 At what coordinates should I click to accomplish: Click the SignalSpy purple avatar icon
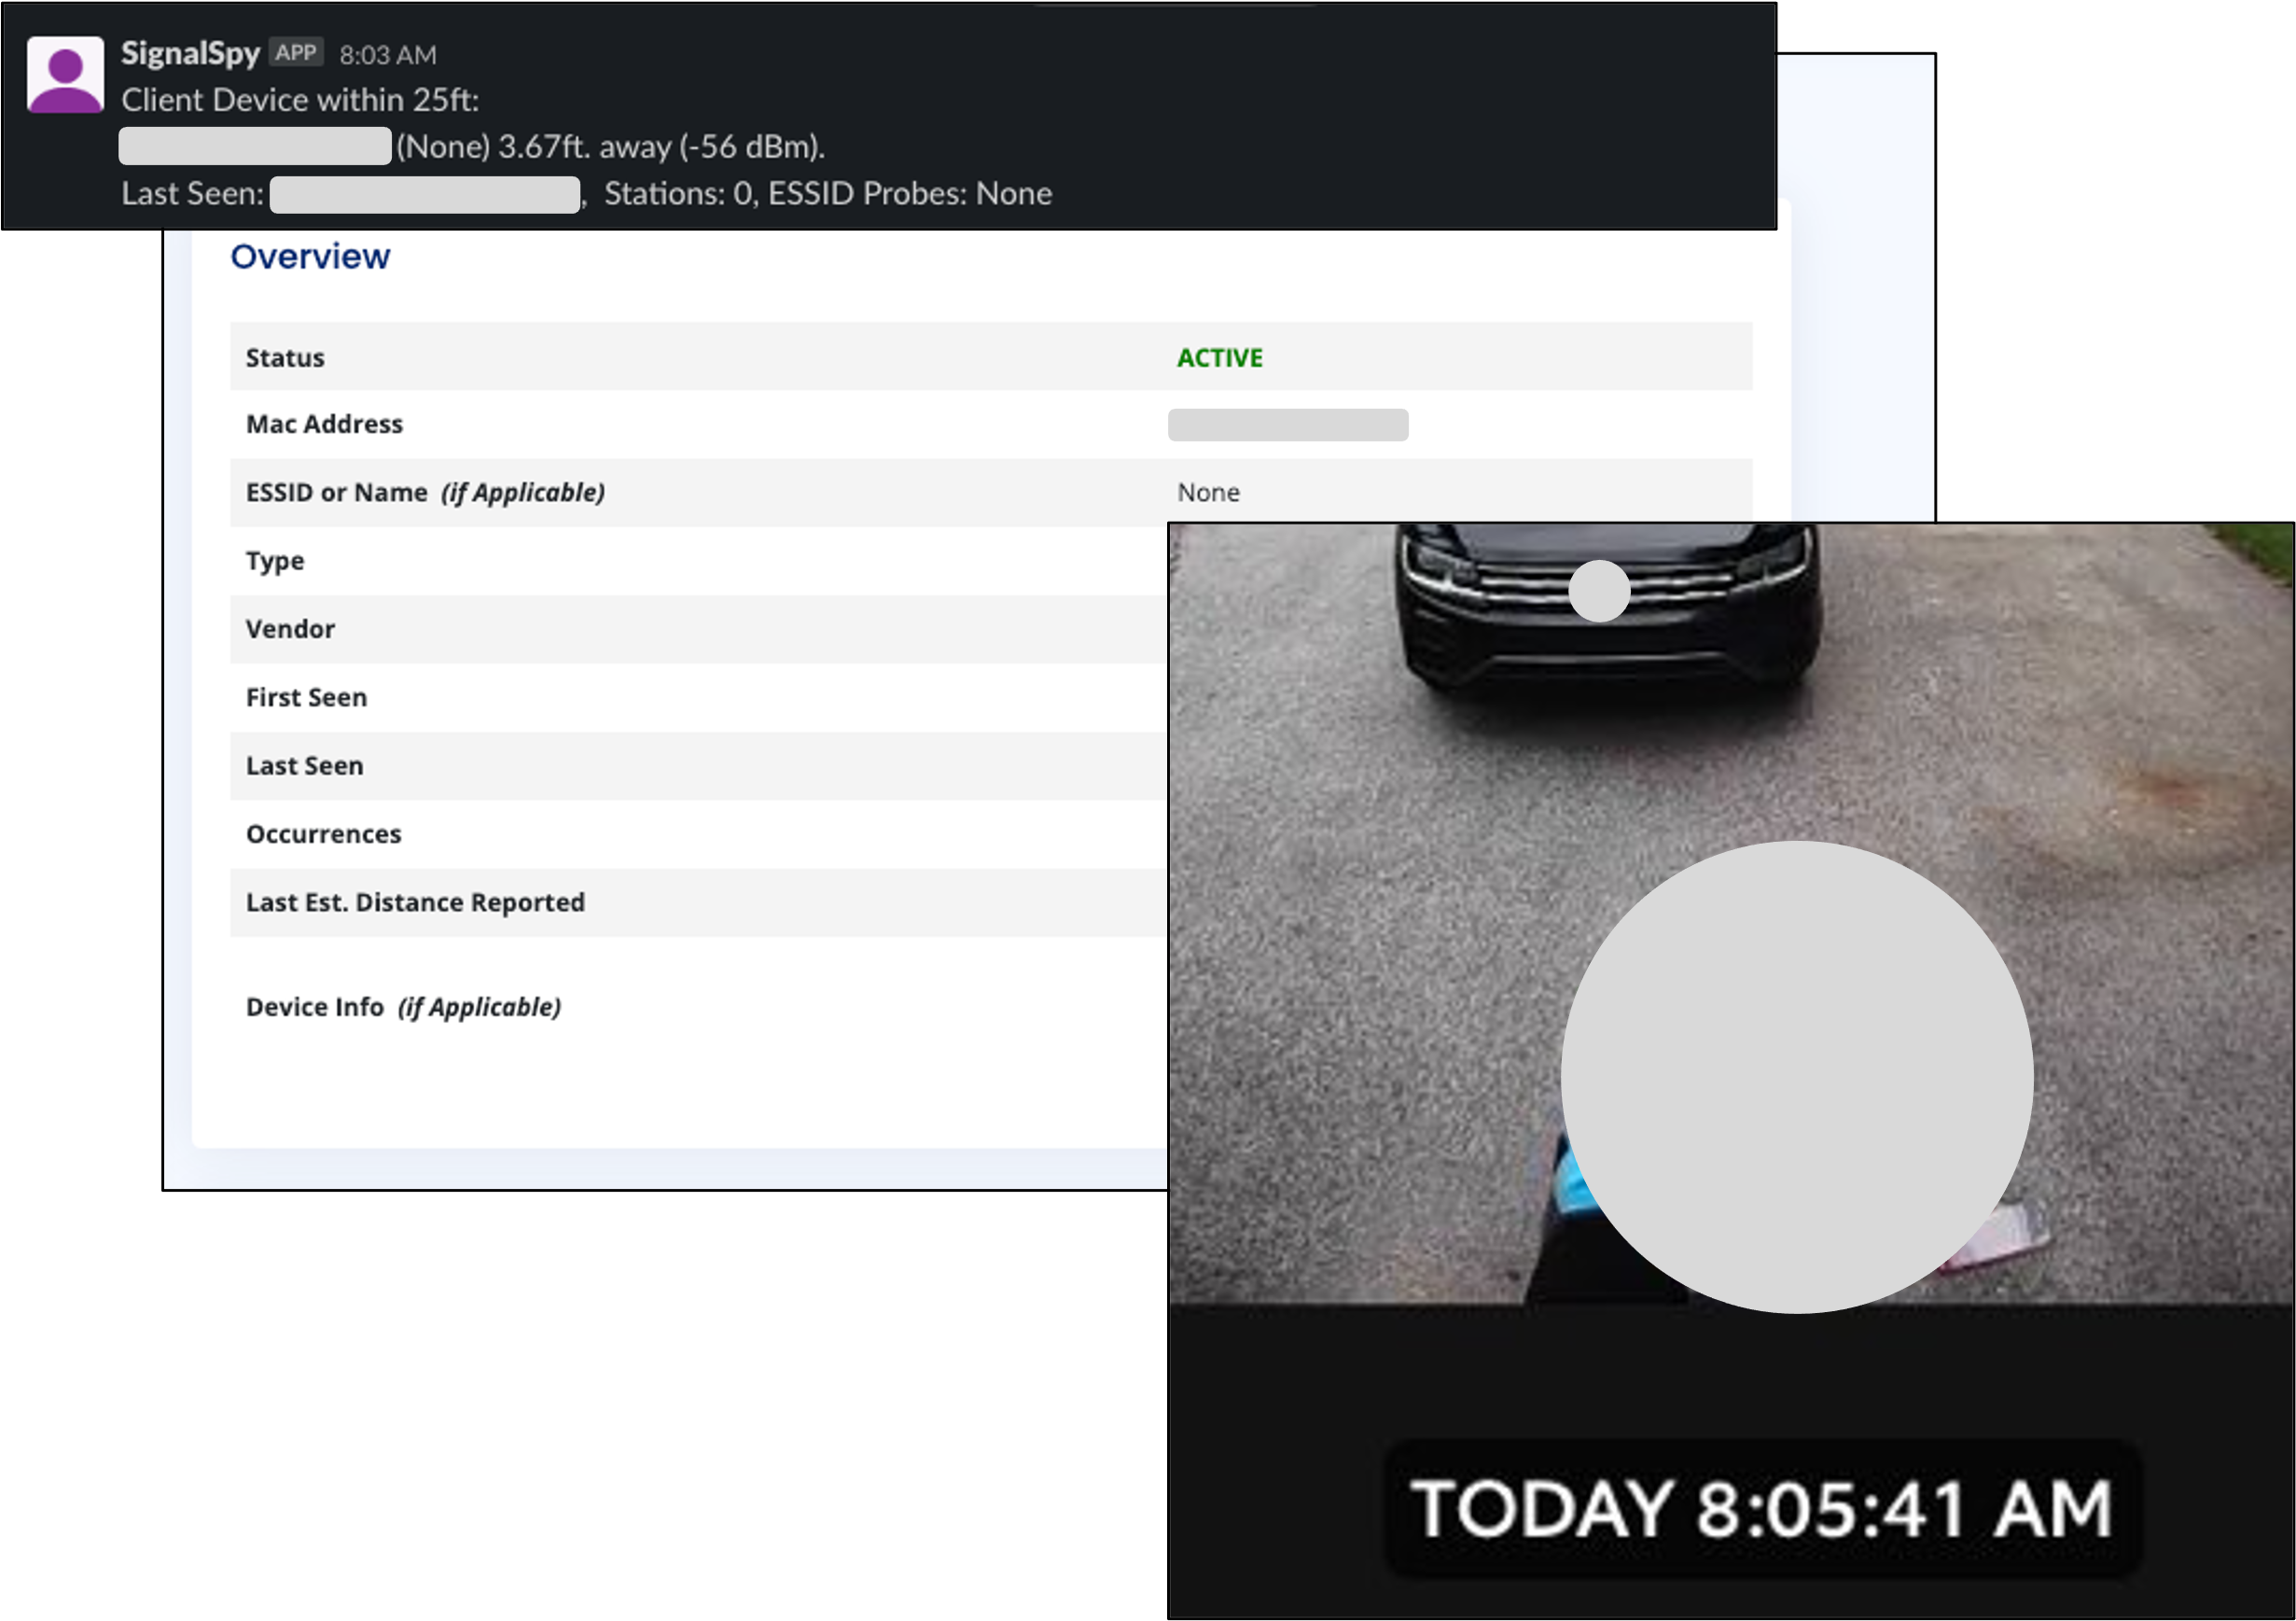pos(65,75)
